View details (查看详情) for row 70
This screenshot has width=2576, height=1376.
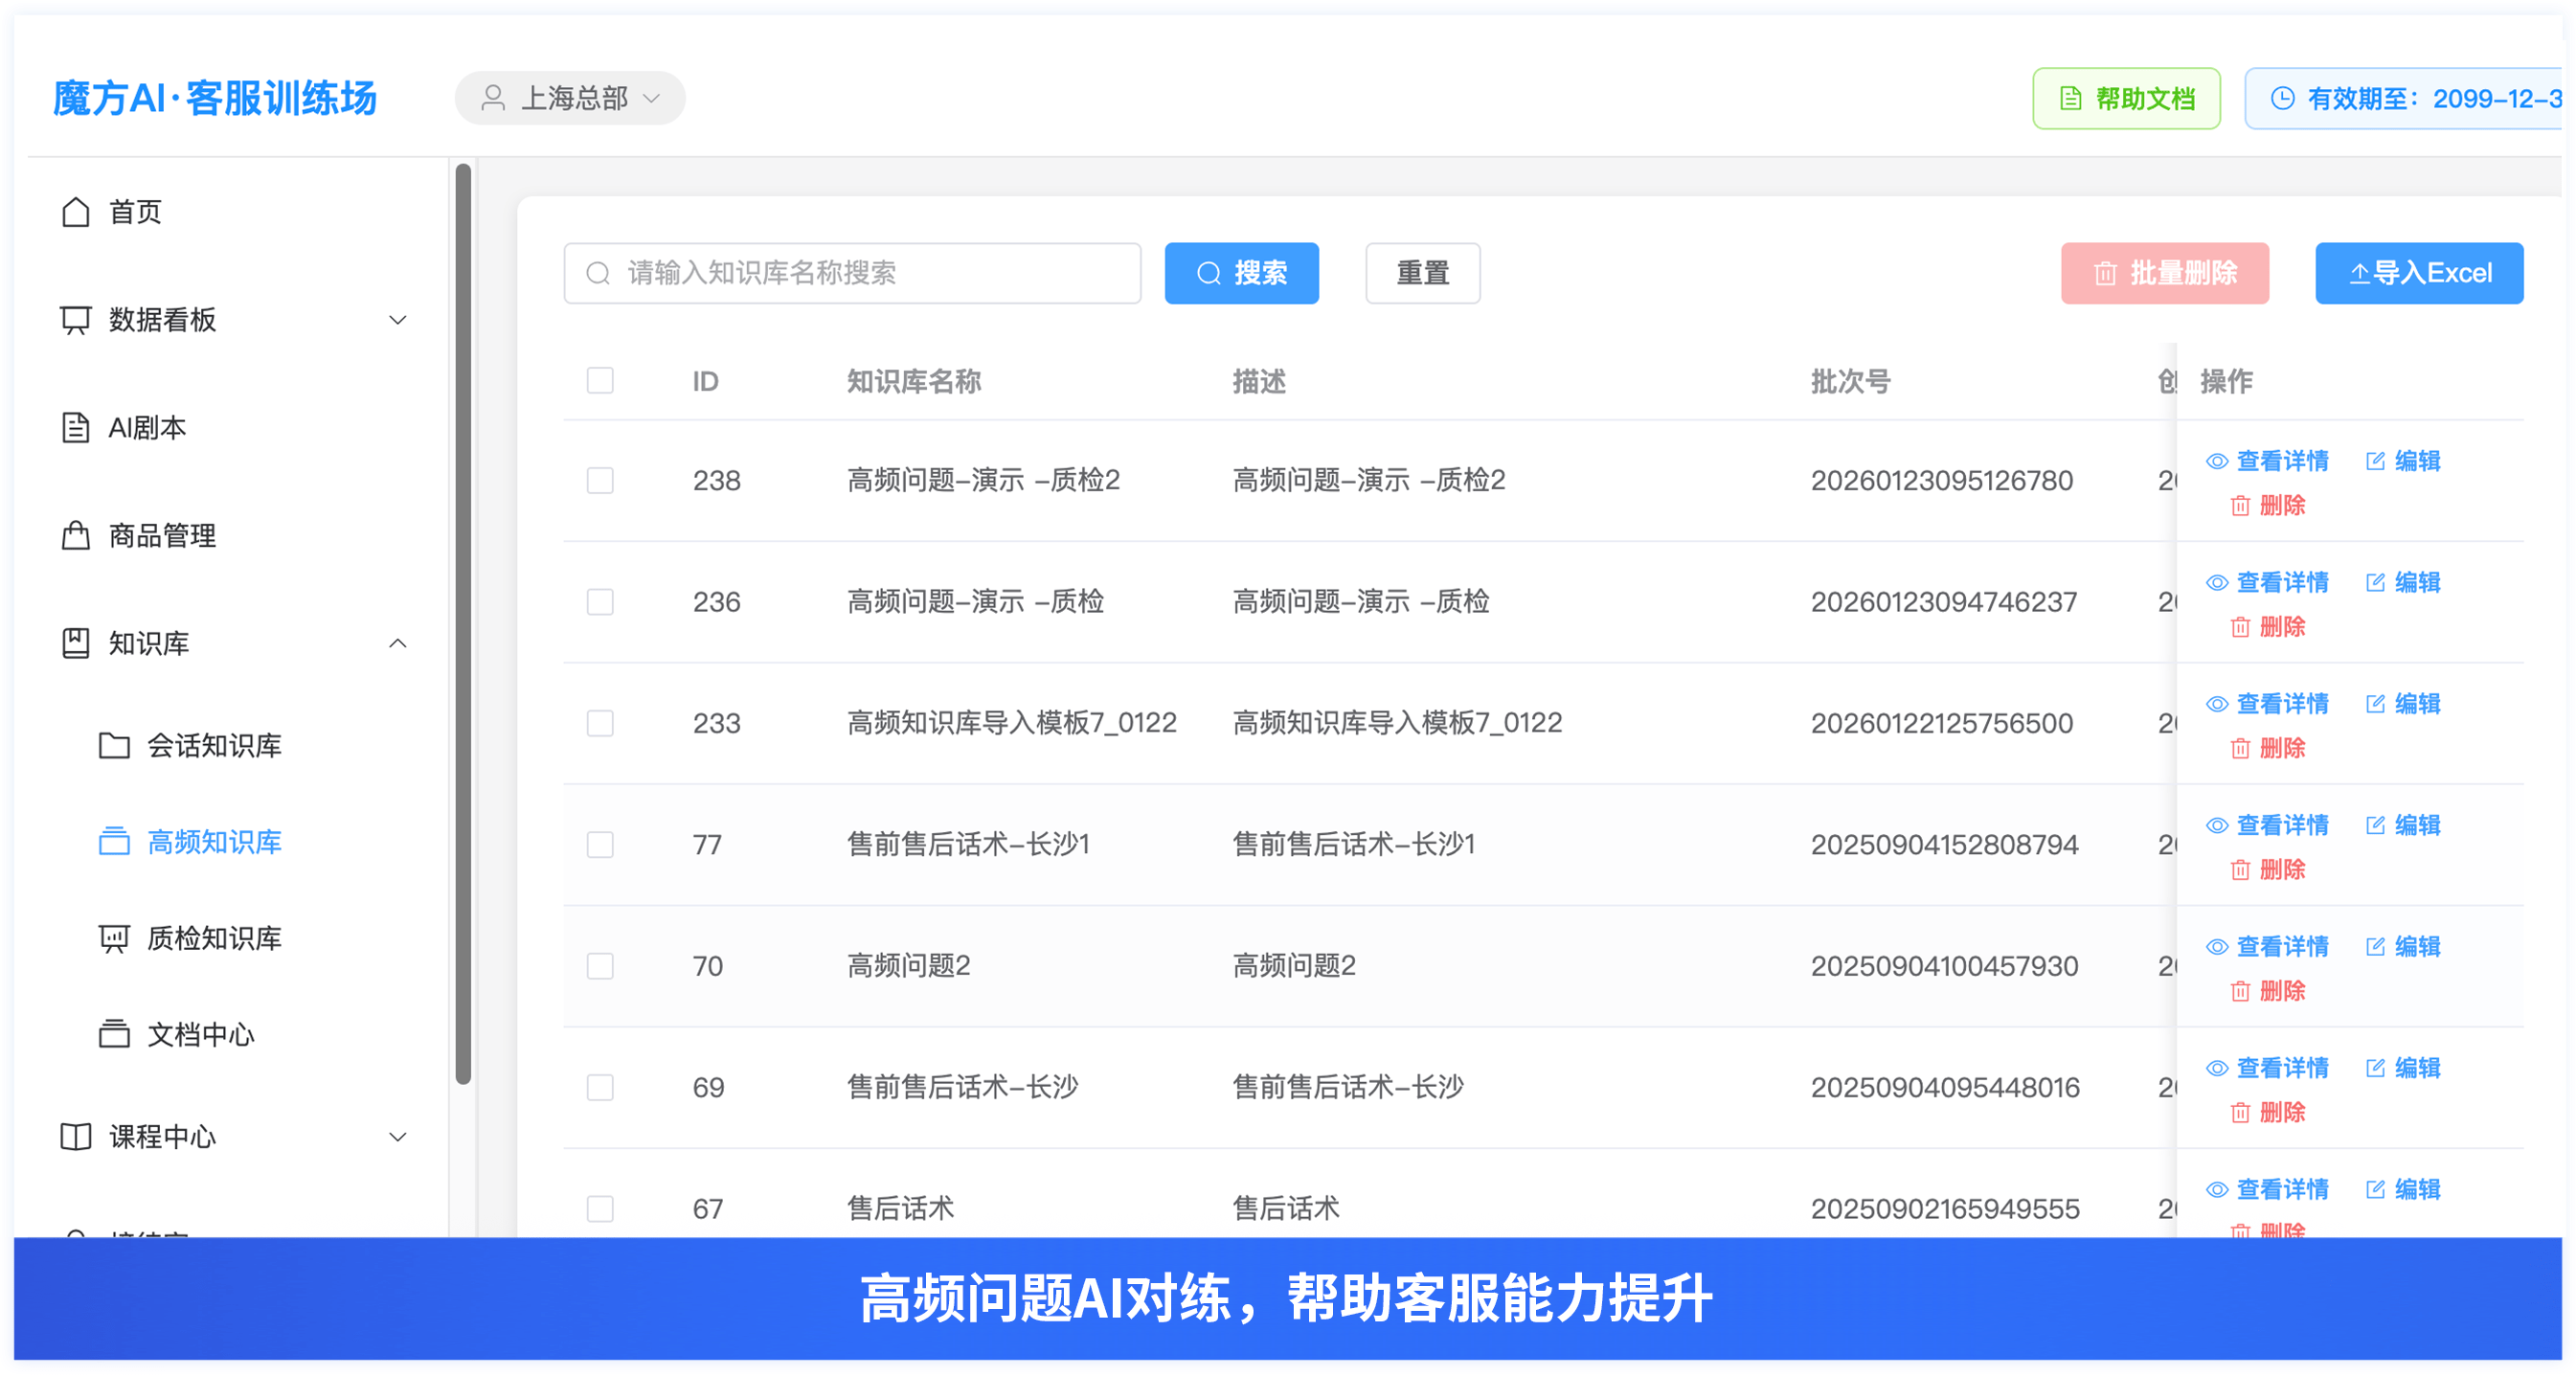pyautogui.click(x=2267, y=946)
